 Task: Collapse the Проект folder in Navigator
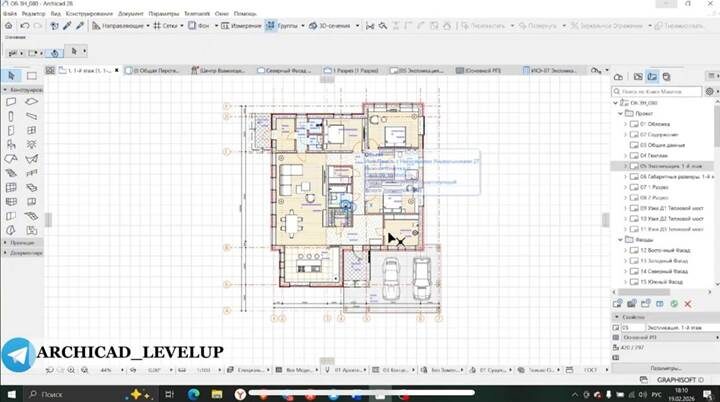[x=620, y=113]
